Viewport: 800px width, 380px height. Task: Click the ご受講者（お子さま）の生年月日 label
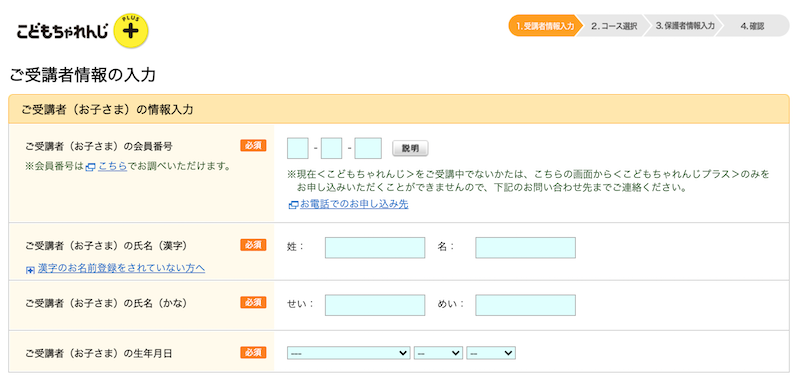pos(98,353)
